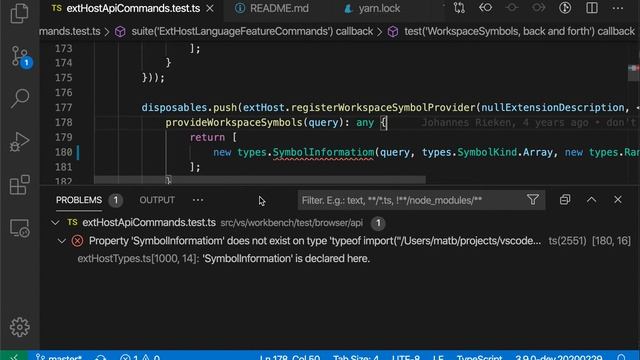Open errors and warnings count in status bar
Screen dimensions: 640x360
tap(140, 357)
